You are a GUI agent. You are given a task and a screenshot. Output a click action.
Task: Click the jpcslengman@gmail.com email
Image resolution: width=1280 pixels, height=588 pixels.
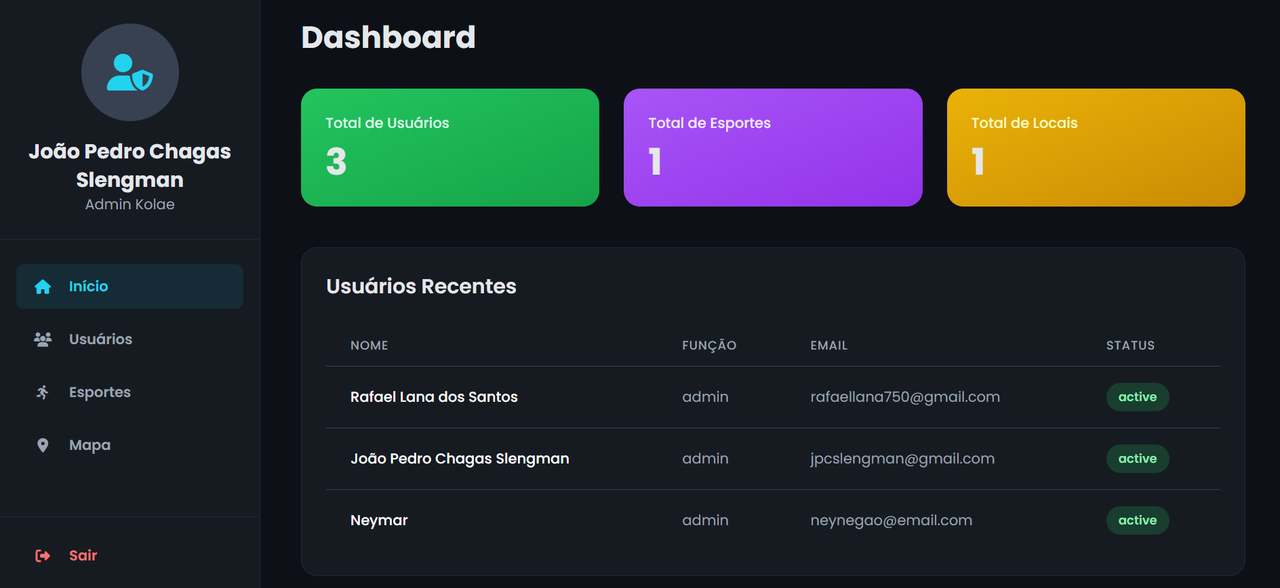[902, 459]
